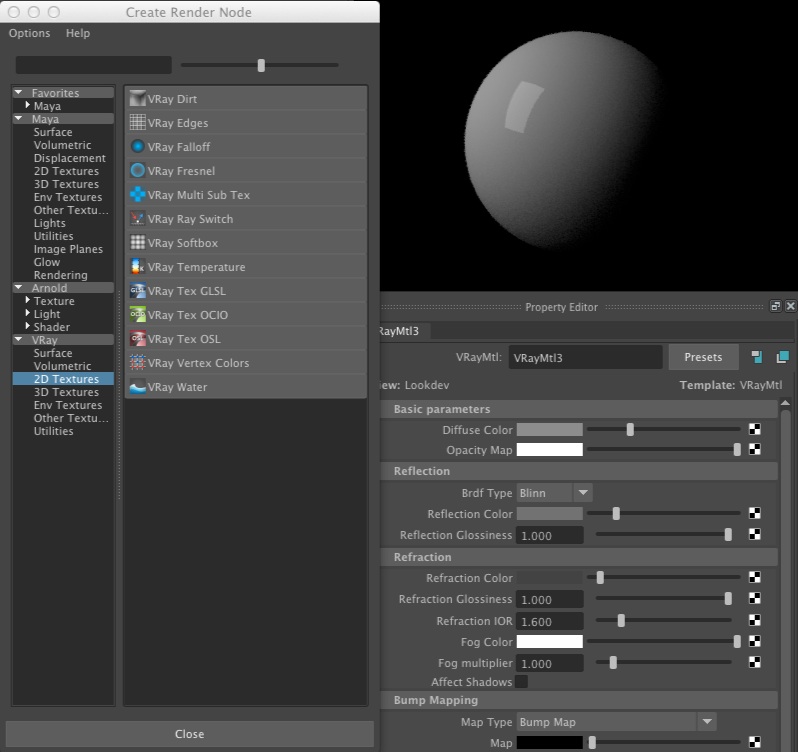This screenshot has width=798, height=752.
Task: Collapse the VRay category
Action: pyautogui.click(x=19, y=339)
